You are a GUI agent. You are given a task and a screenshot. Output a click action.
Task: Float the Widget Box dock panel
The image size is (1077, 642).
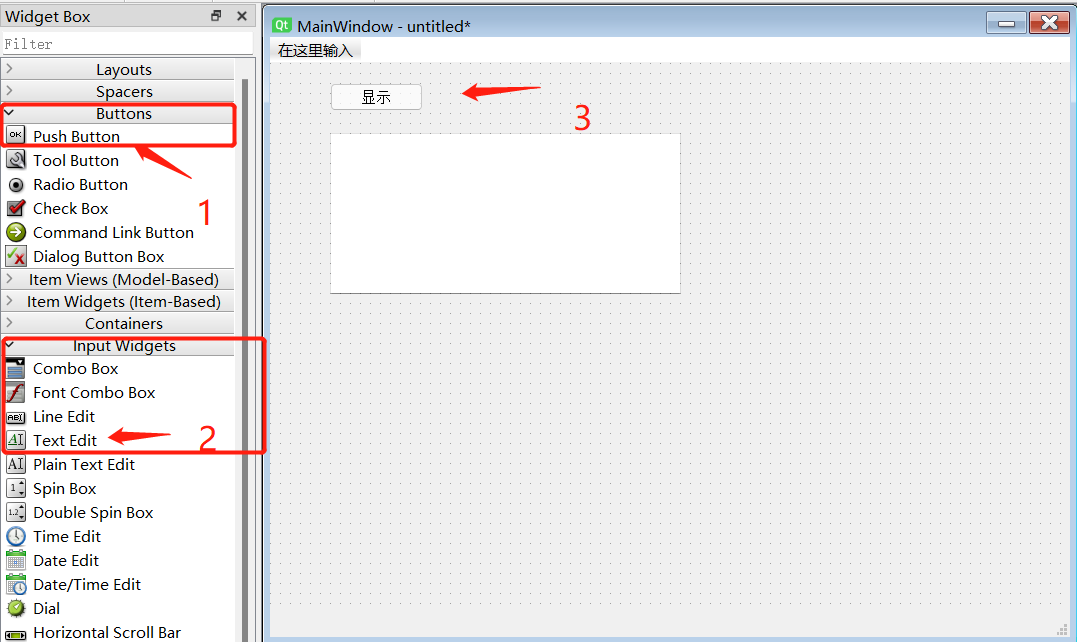tap(216, 16)
